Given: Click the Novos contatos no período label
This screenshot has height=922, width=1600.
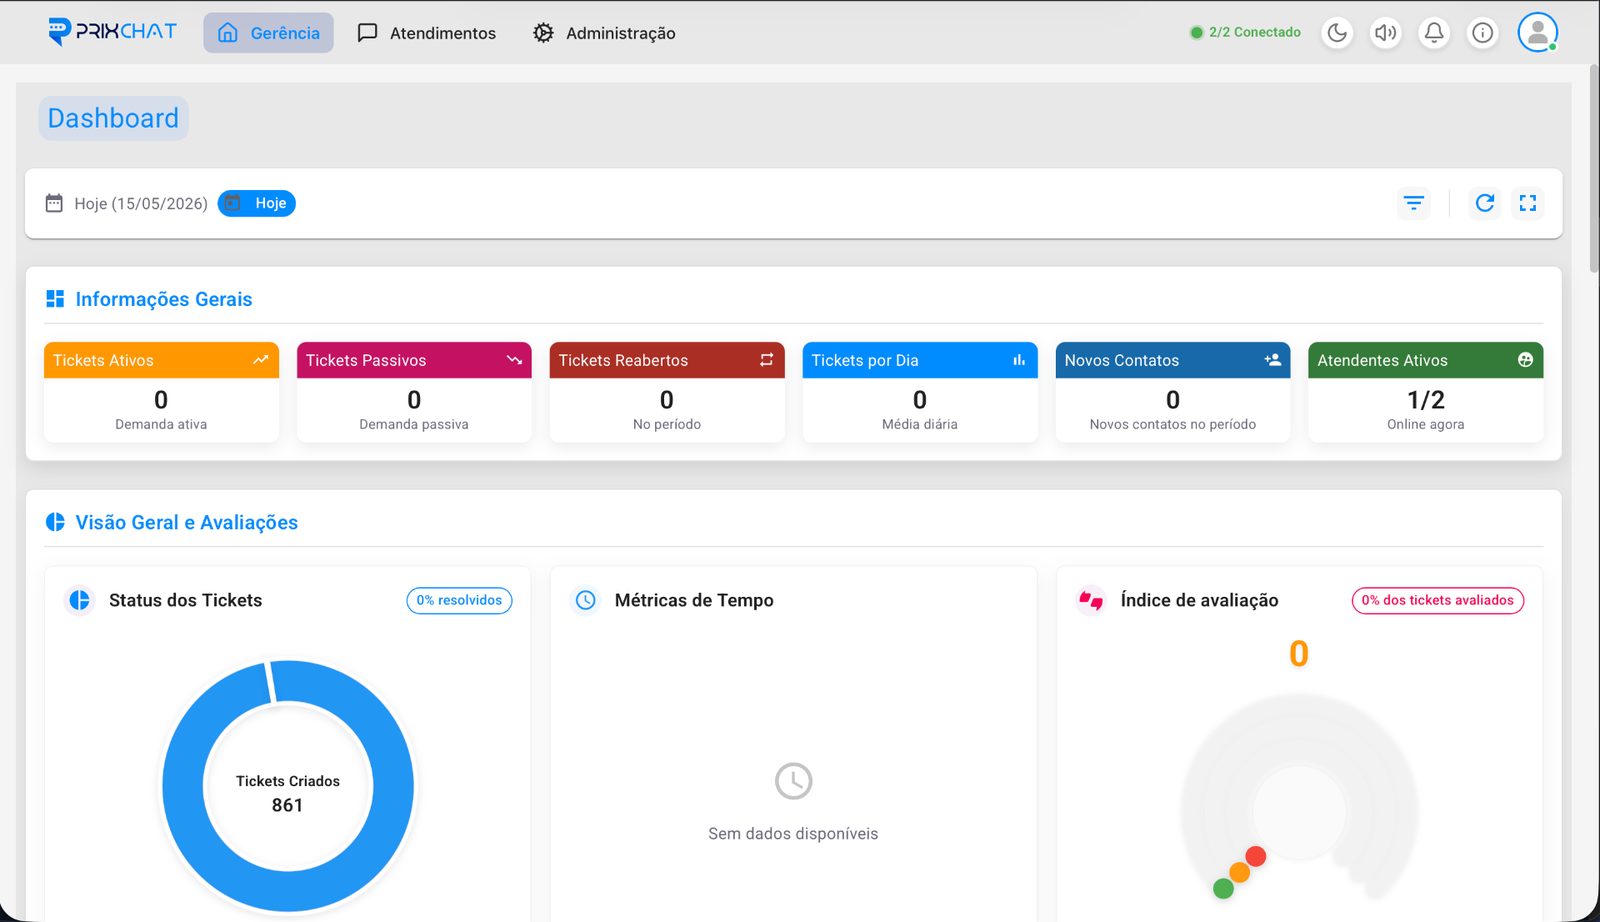Looking at the screenshot, I should pos(1173,424).
